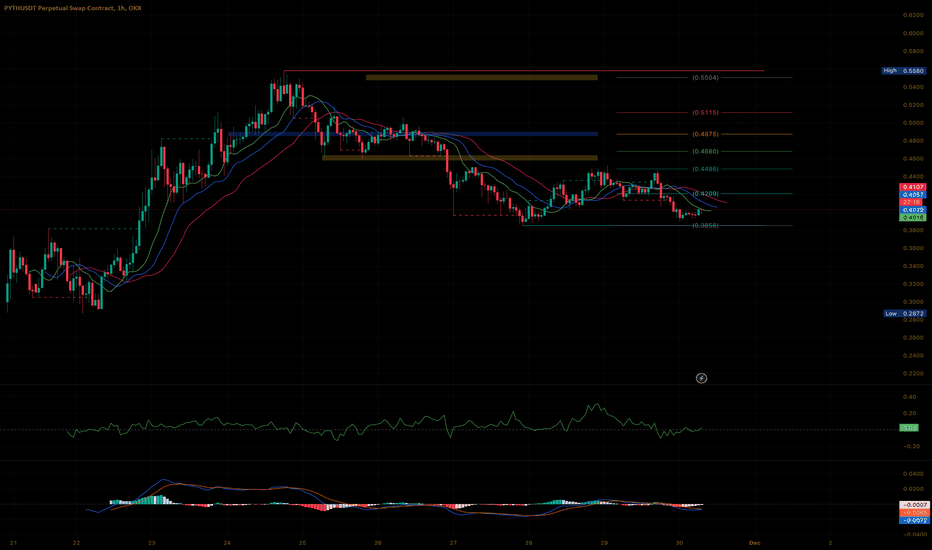Click the 0.5800 price axis label
Viewport: 932px width, 550px height.
click(x=912, y=51)
